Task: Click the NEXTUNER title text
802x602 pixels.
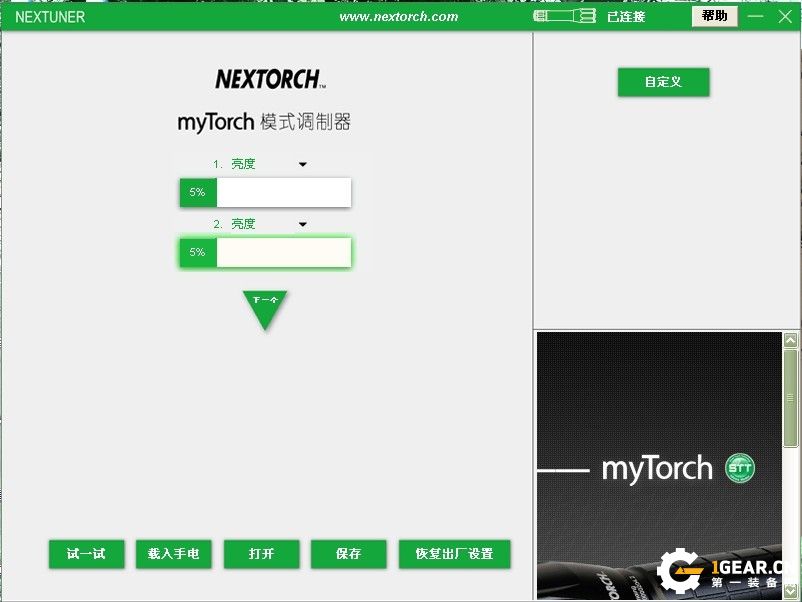Action: coord(50,17)
